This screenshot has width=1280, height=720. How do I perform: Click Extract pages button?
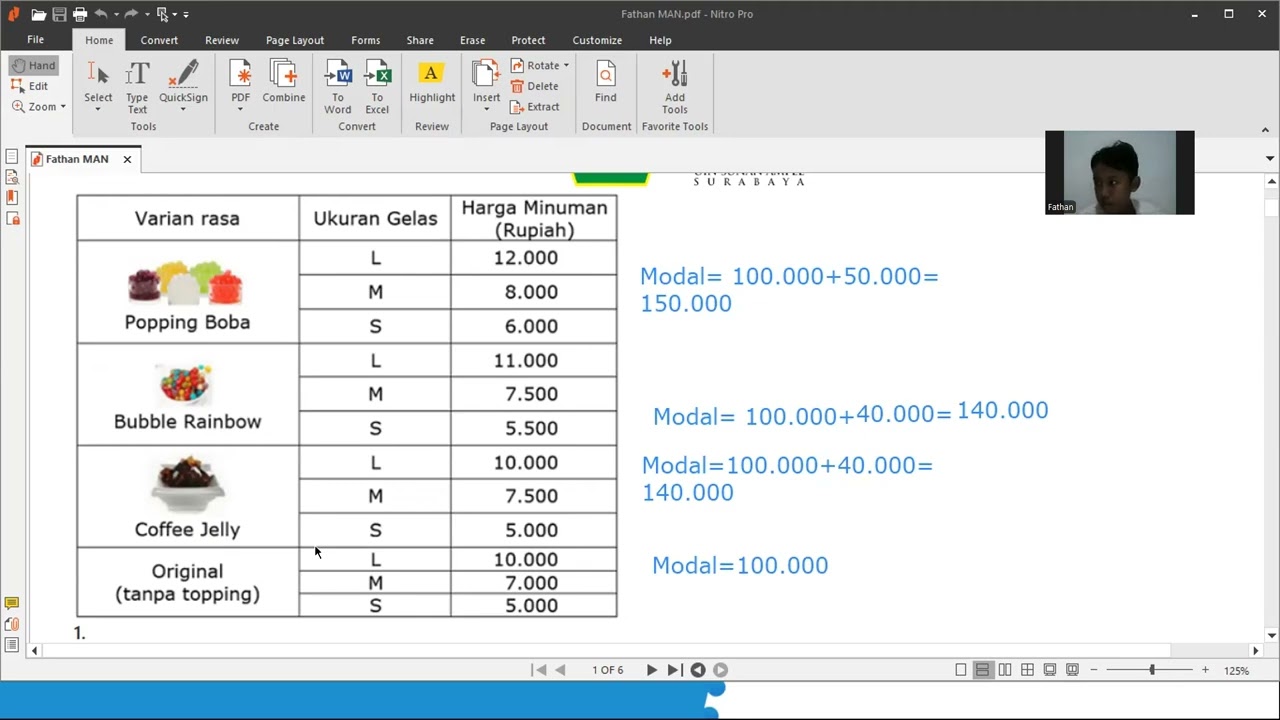pyautogui.click(x=535, y=107)
